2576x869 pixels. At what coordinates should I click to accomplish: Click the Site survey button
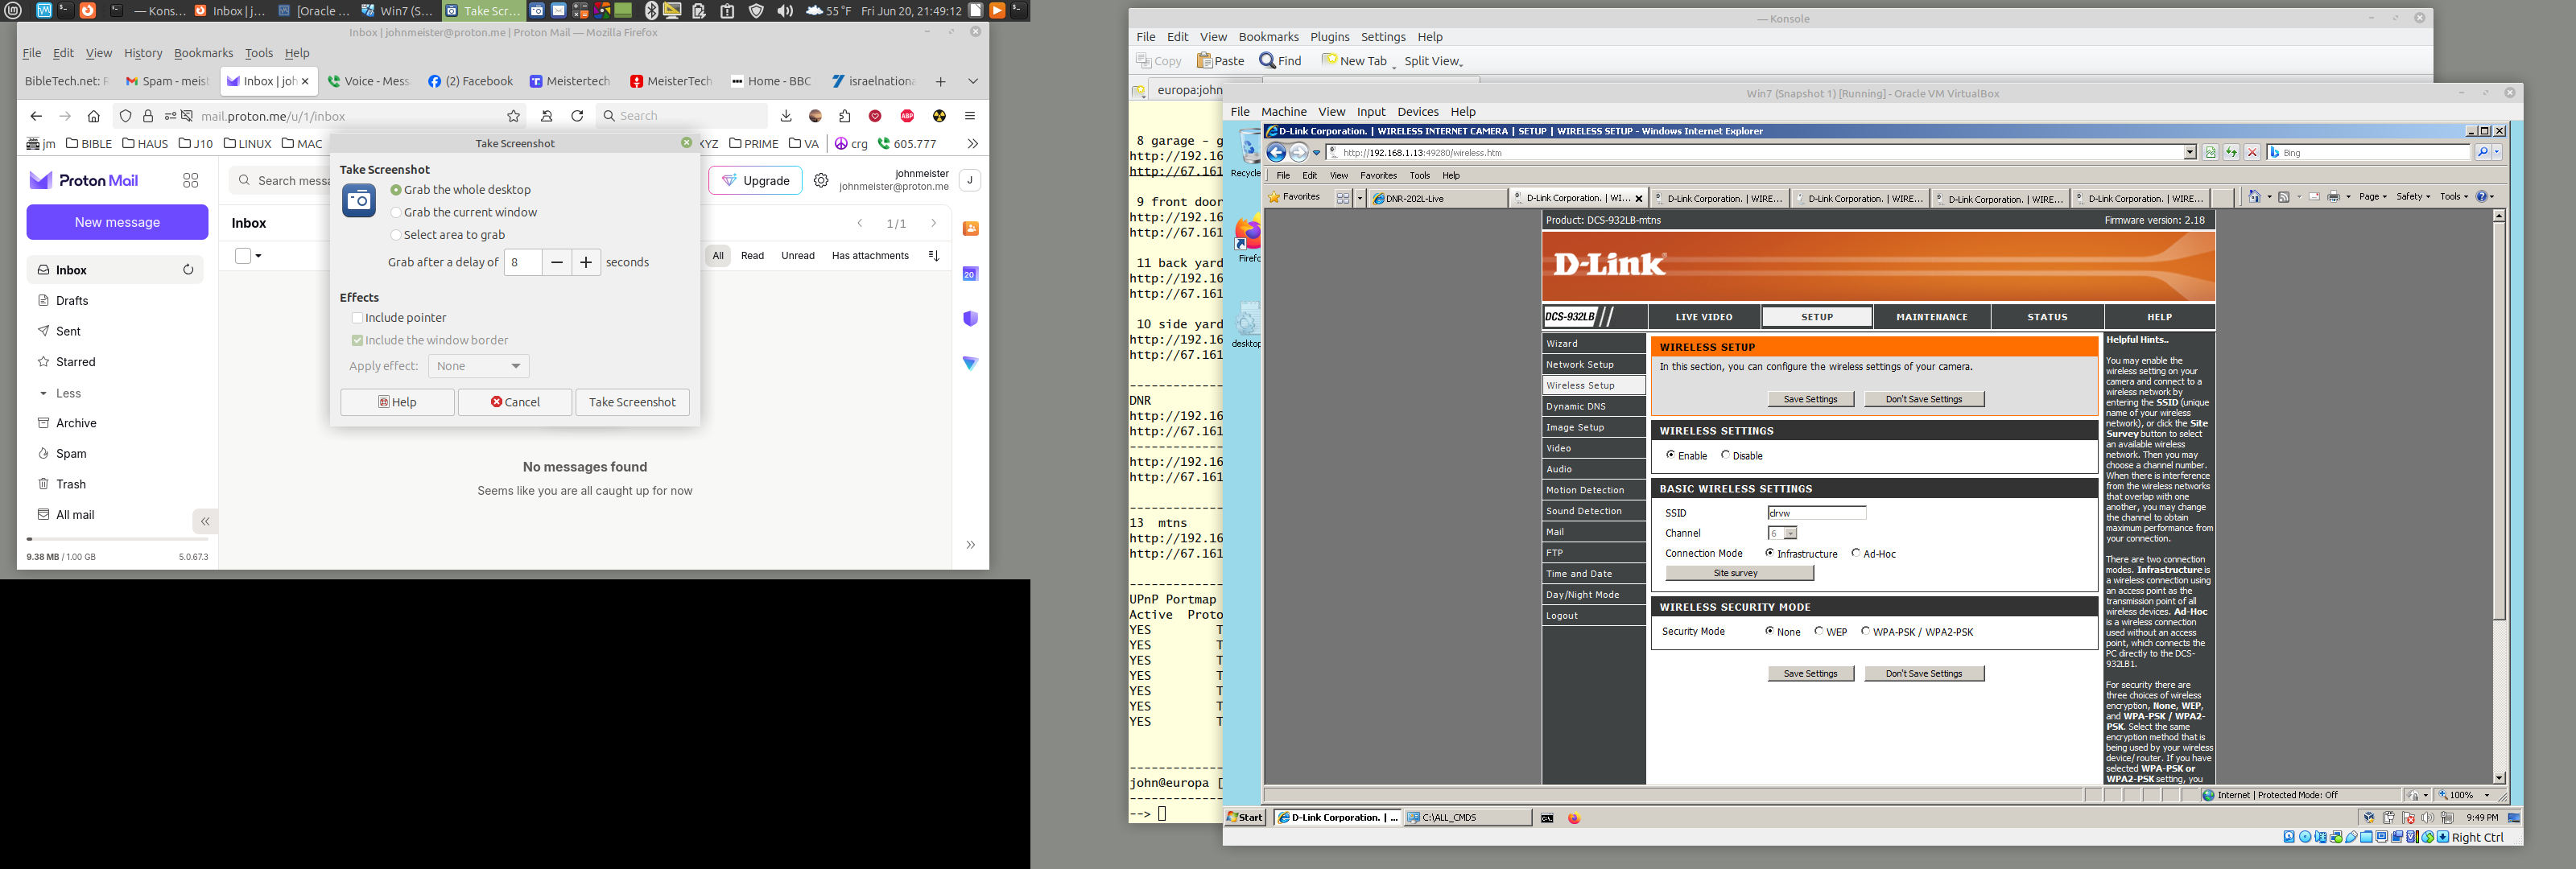point(1738,573)
